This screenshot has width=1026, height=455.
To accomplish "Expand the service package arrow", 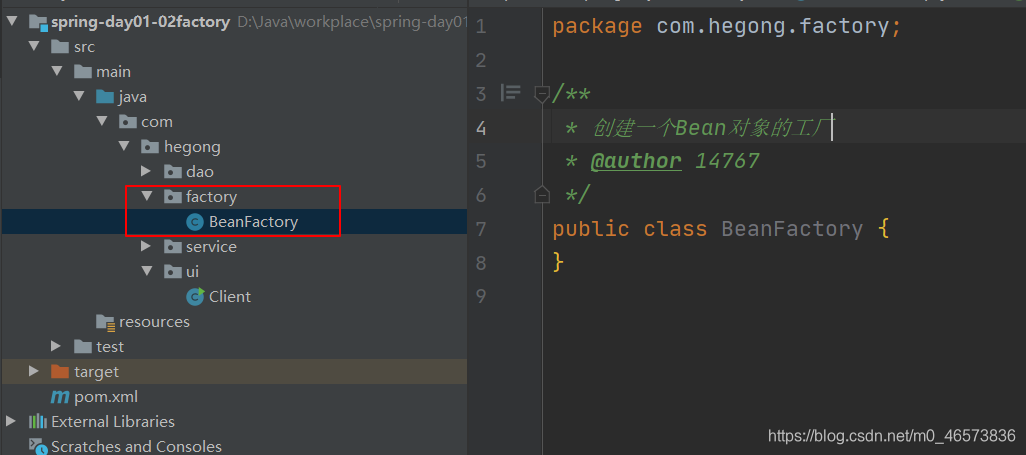I will coord(147,247).
